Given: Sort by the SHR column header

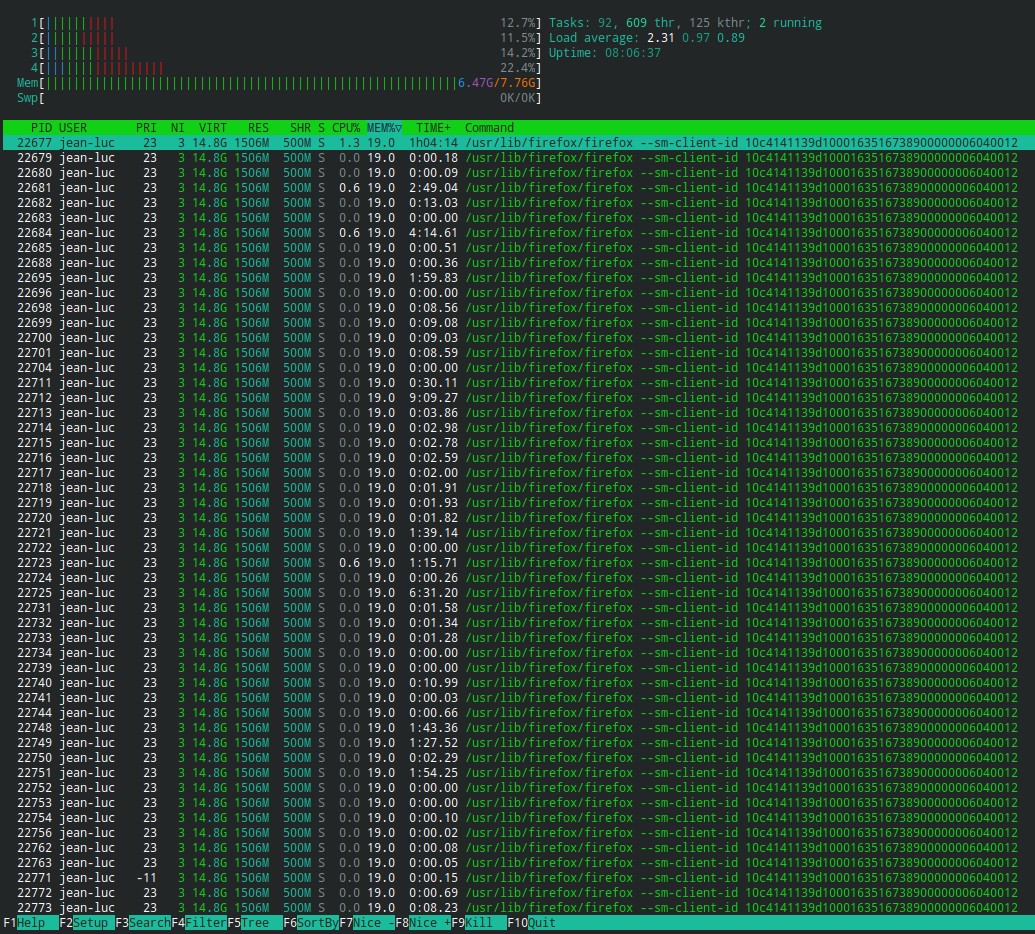Looking at the screenshot, I should [x=300, y=127].
